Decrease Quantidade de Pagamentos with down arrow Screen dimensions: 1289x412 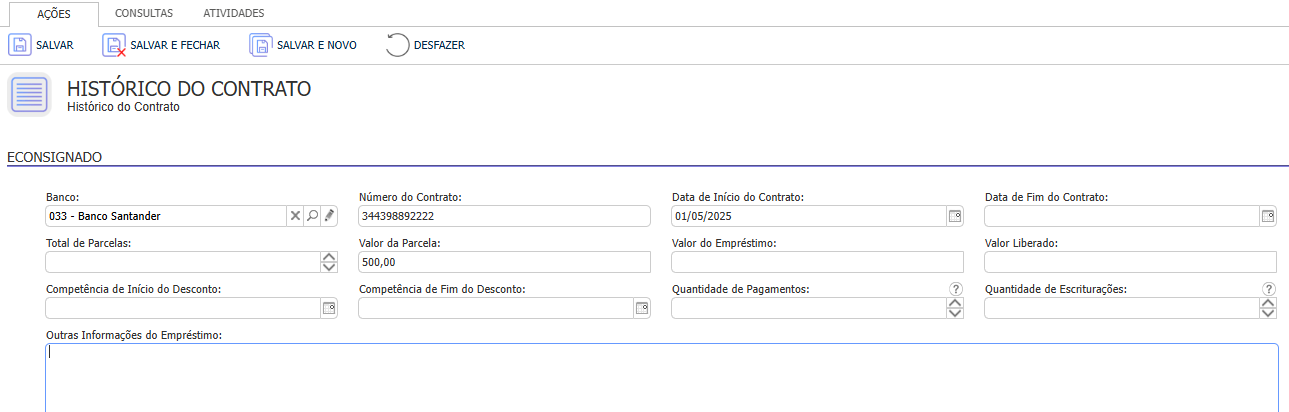click(955, 313)
